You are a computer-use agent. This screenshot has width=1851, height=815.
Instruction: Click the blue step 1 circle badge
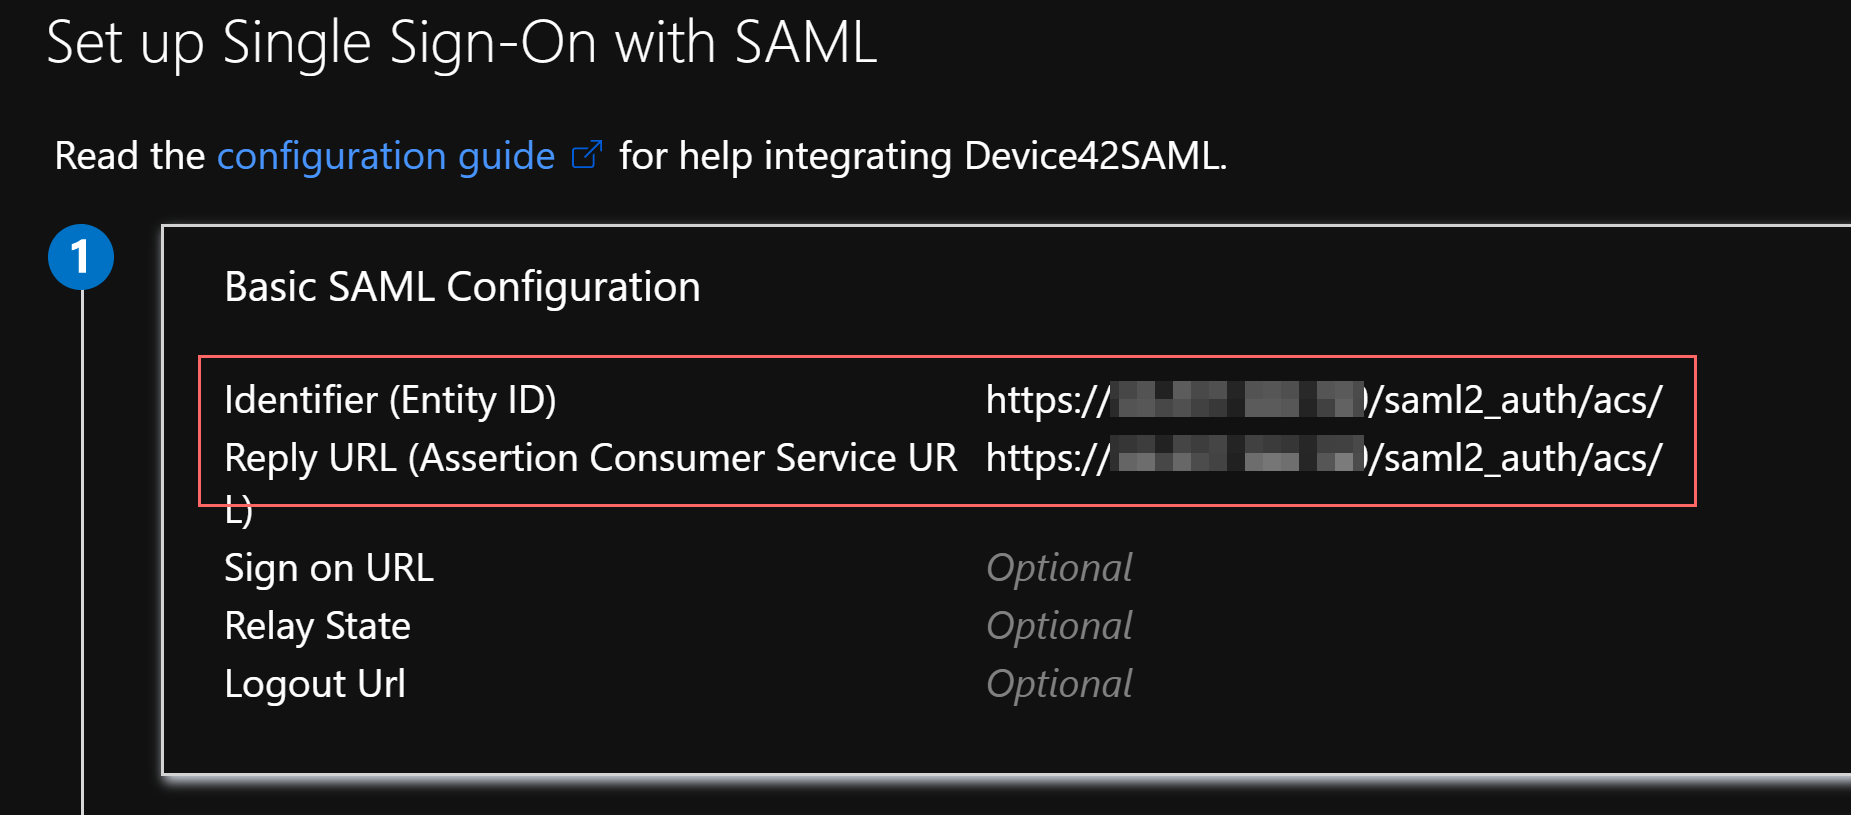point(81,257)
